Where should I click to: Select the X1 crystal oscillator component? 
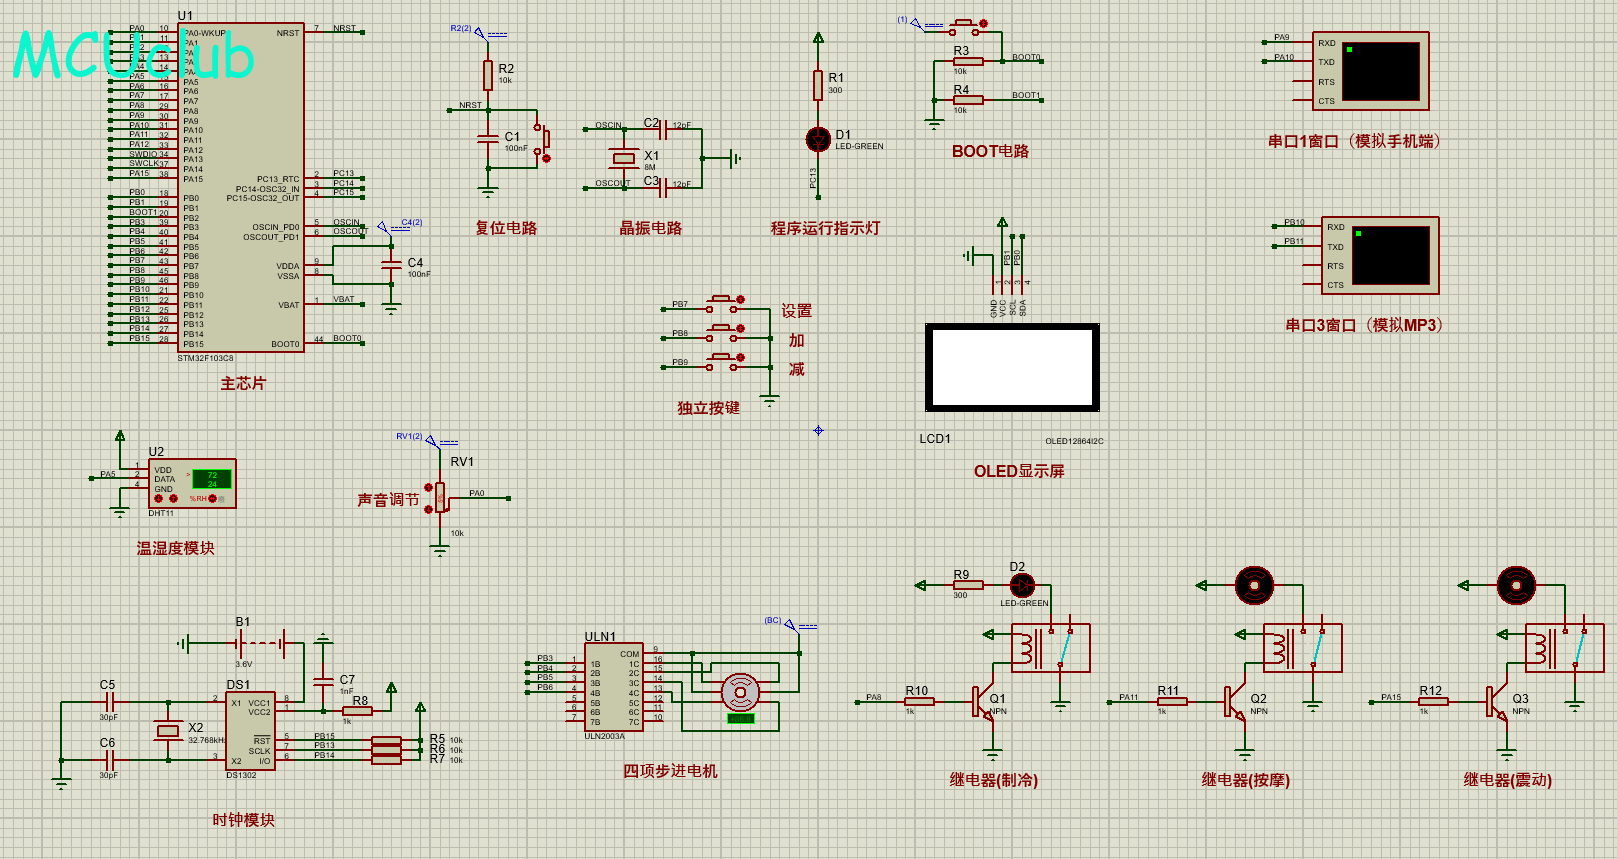(x=624, y=158)
